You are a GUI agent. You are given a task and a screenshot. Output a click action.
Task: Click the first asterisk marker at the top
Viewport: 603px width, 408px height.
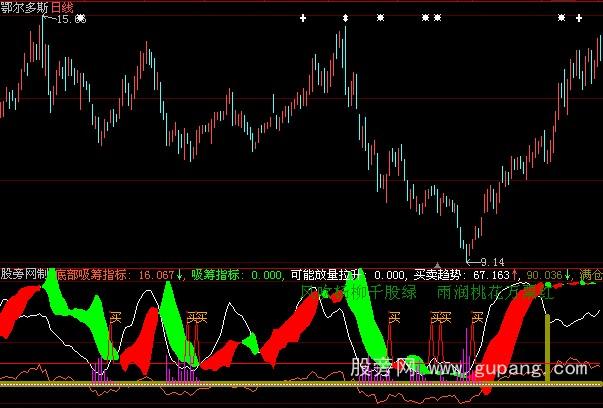click(379, 18)
